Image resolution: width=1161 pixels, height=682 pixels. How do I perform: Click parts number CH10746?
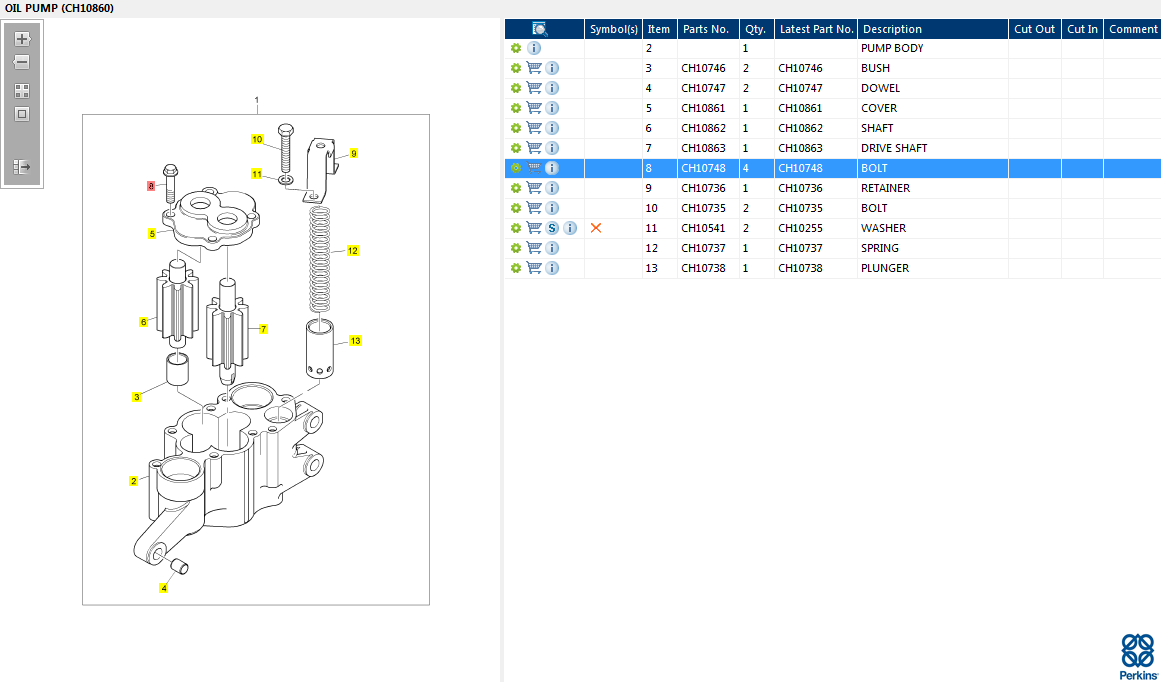[703, 68]
